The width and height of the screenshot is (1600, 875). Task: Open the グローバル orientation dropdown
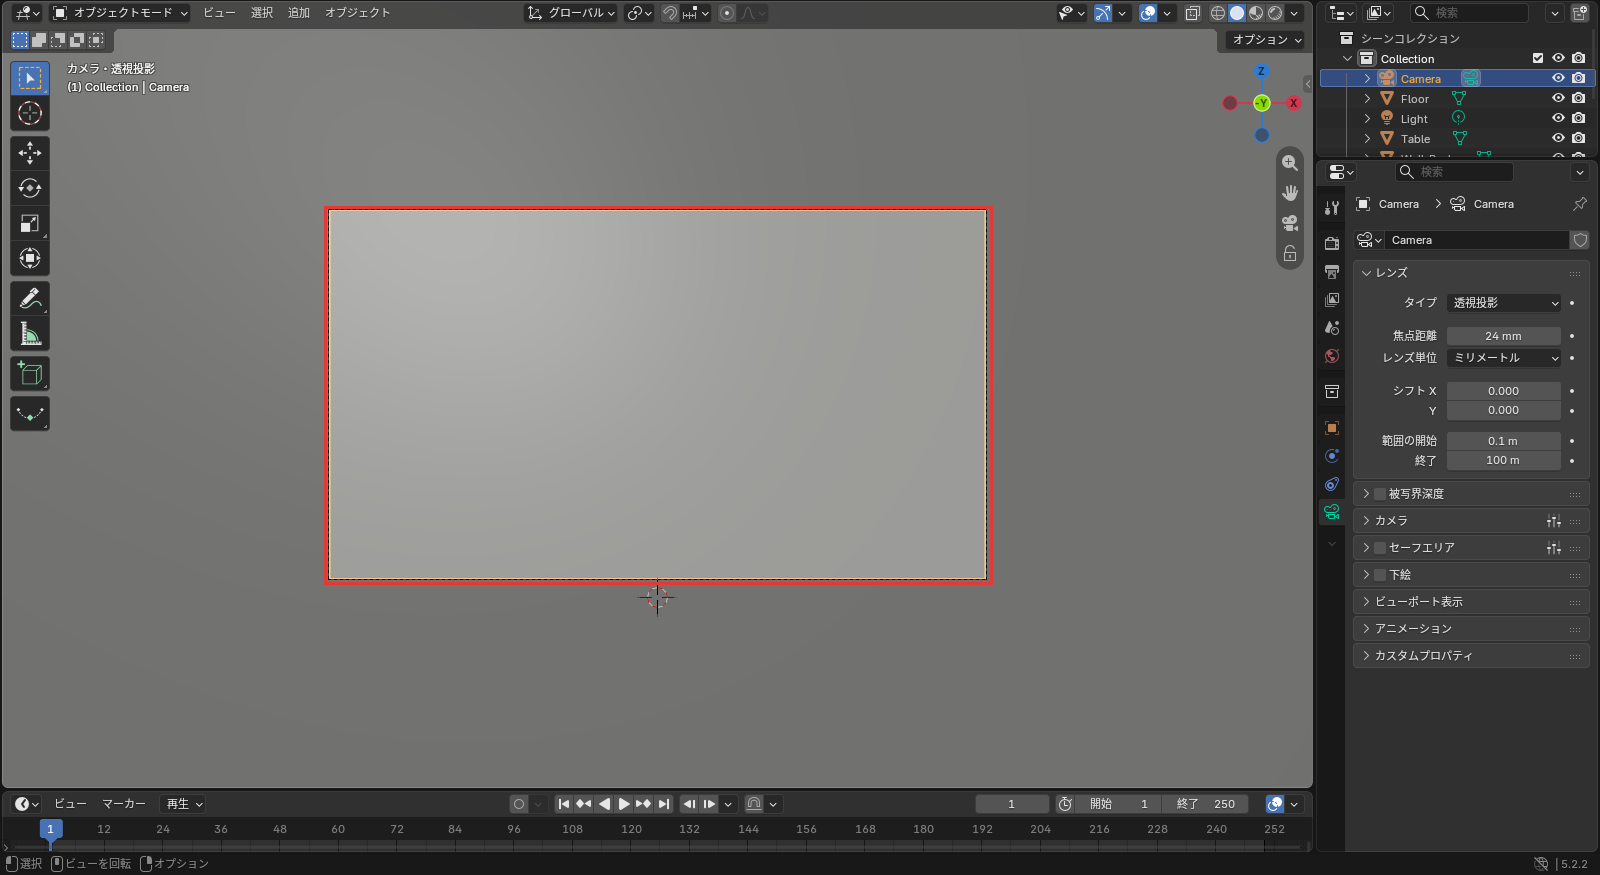(571, 13)
